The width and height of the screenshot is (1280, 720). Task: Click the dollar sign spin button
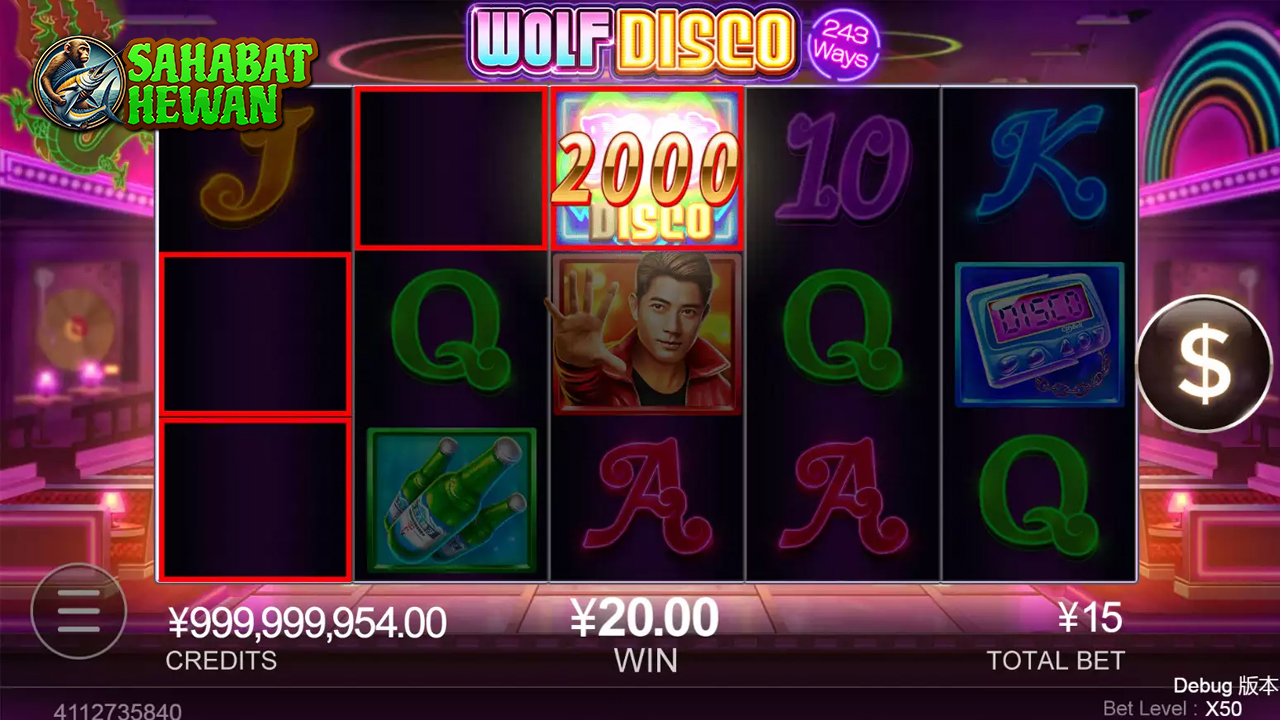click(x=1205, y=364)
